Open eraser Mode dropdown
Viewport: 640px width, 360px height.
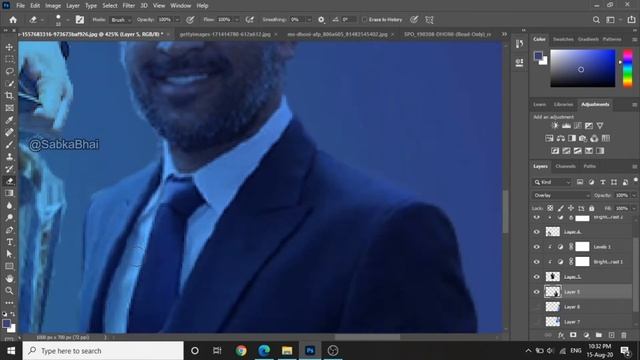121,20
